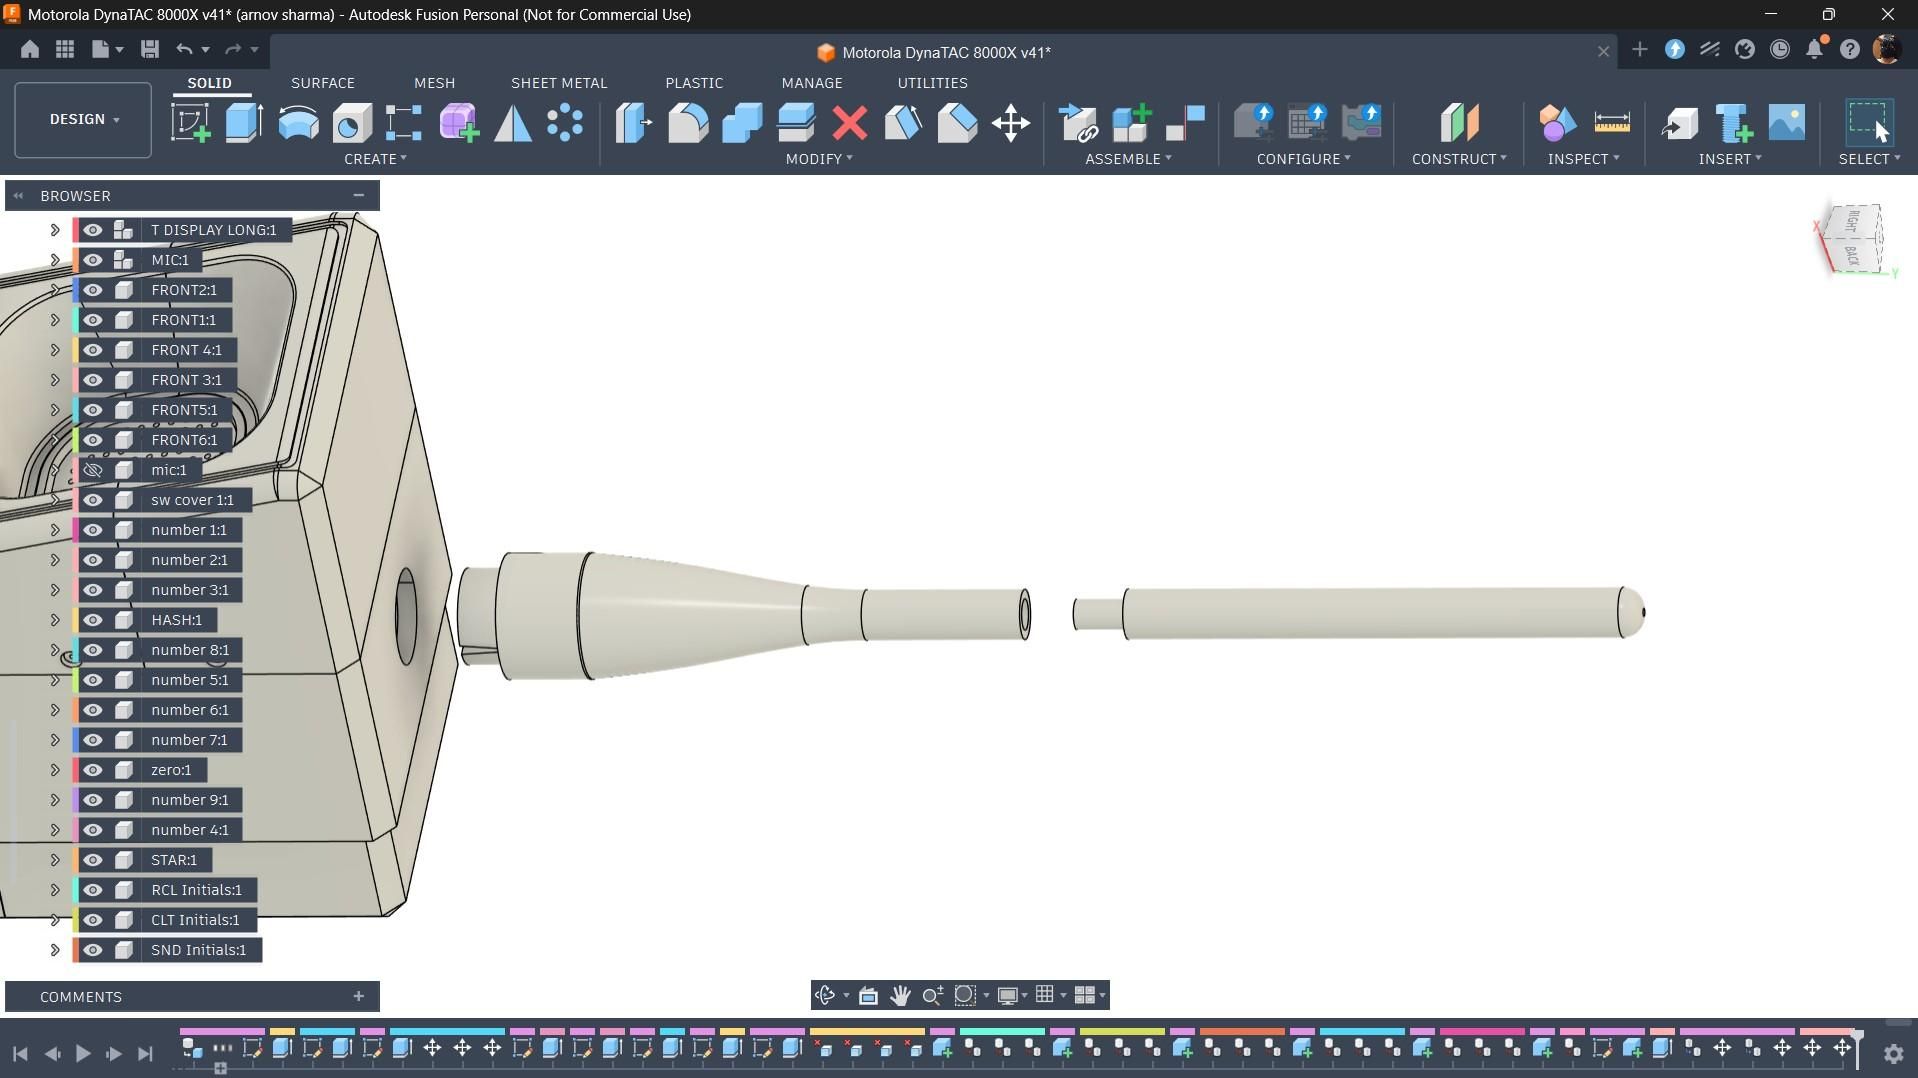Viewport: 1918px width, 1078px height.
Task: Open the Job Status clock icon
Action: pos(1780,49)
